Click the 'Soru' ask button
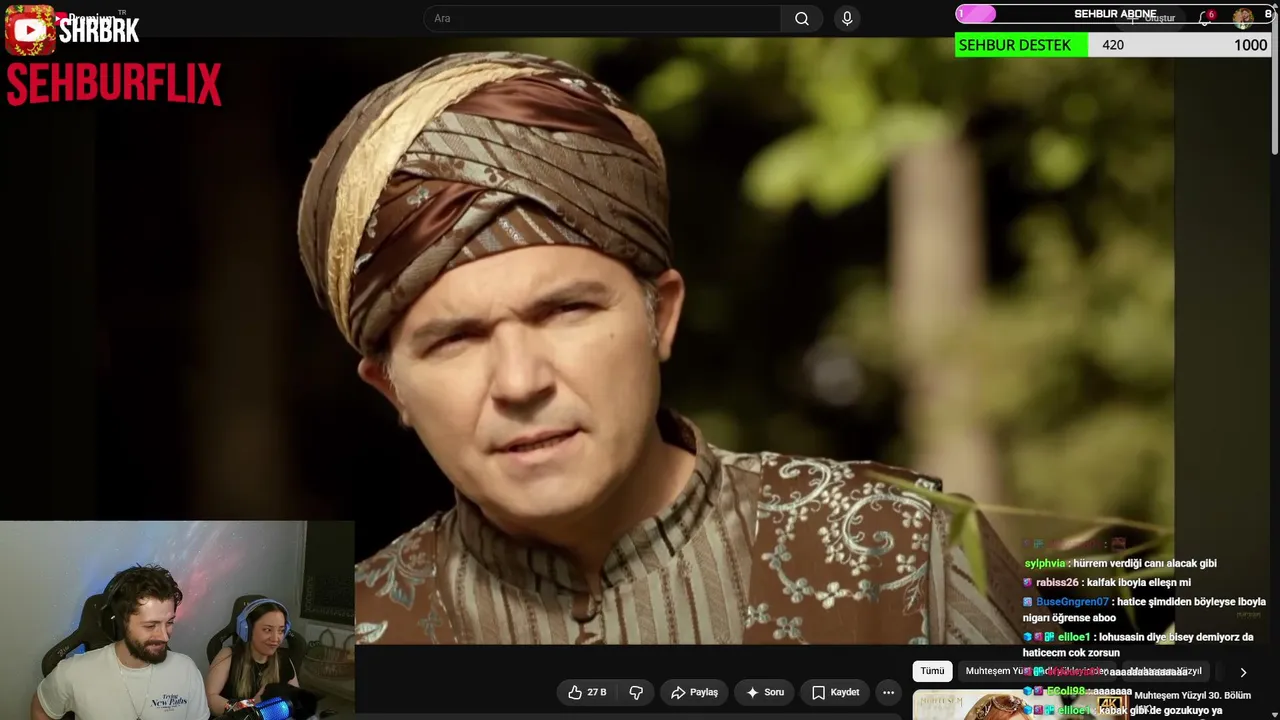The image size is (1280, 720). (x=765, y=692)
